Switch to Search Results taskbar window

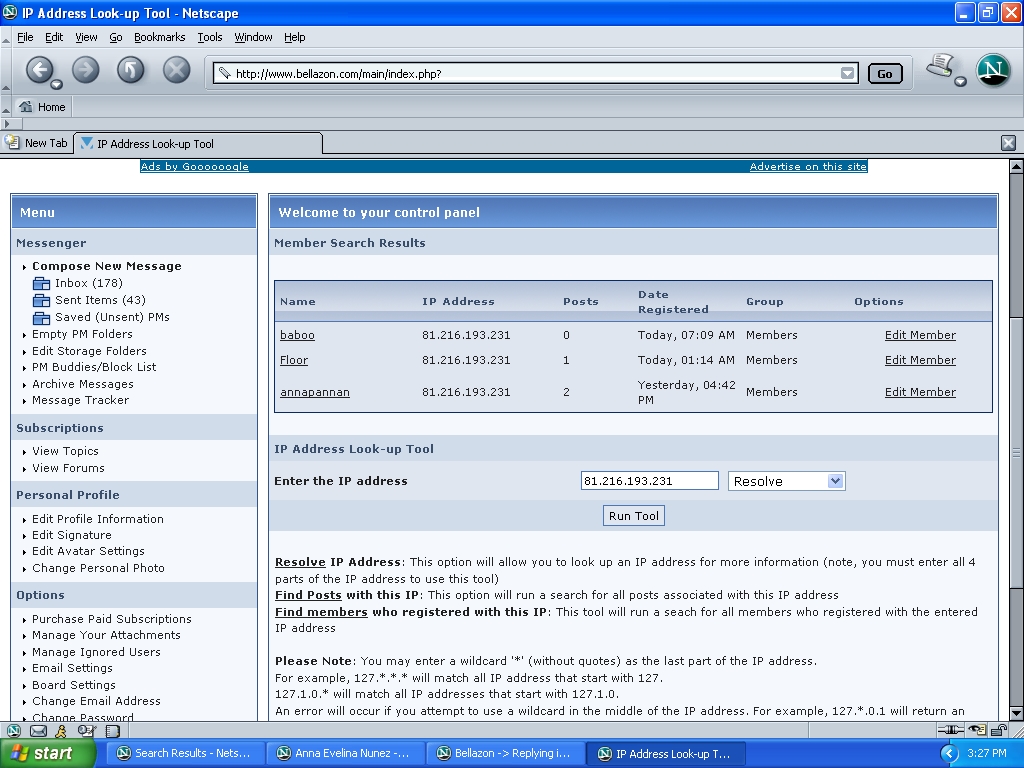184,754
